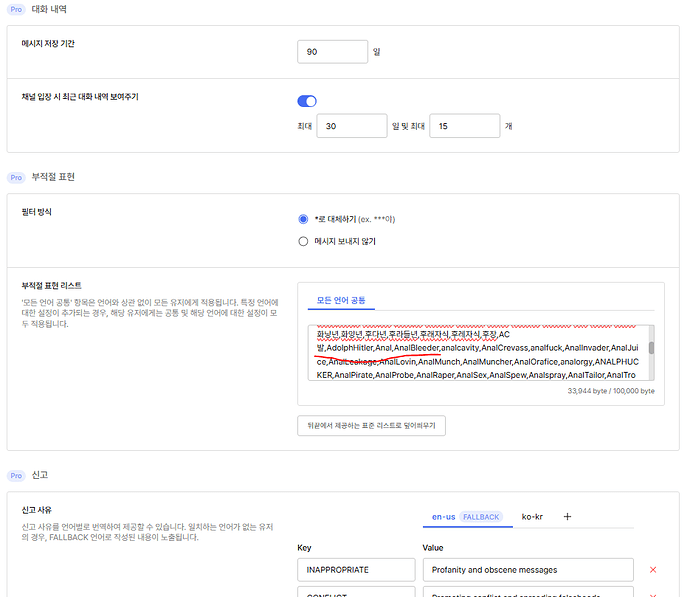Screen dimensions: 690x597
Task: Click the Value column header
Action: pyautogui.click(x=433, y=548)
